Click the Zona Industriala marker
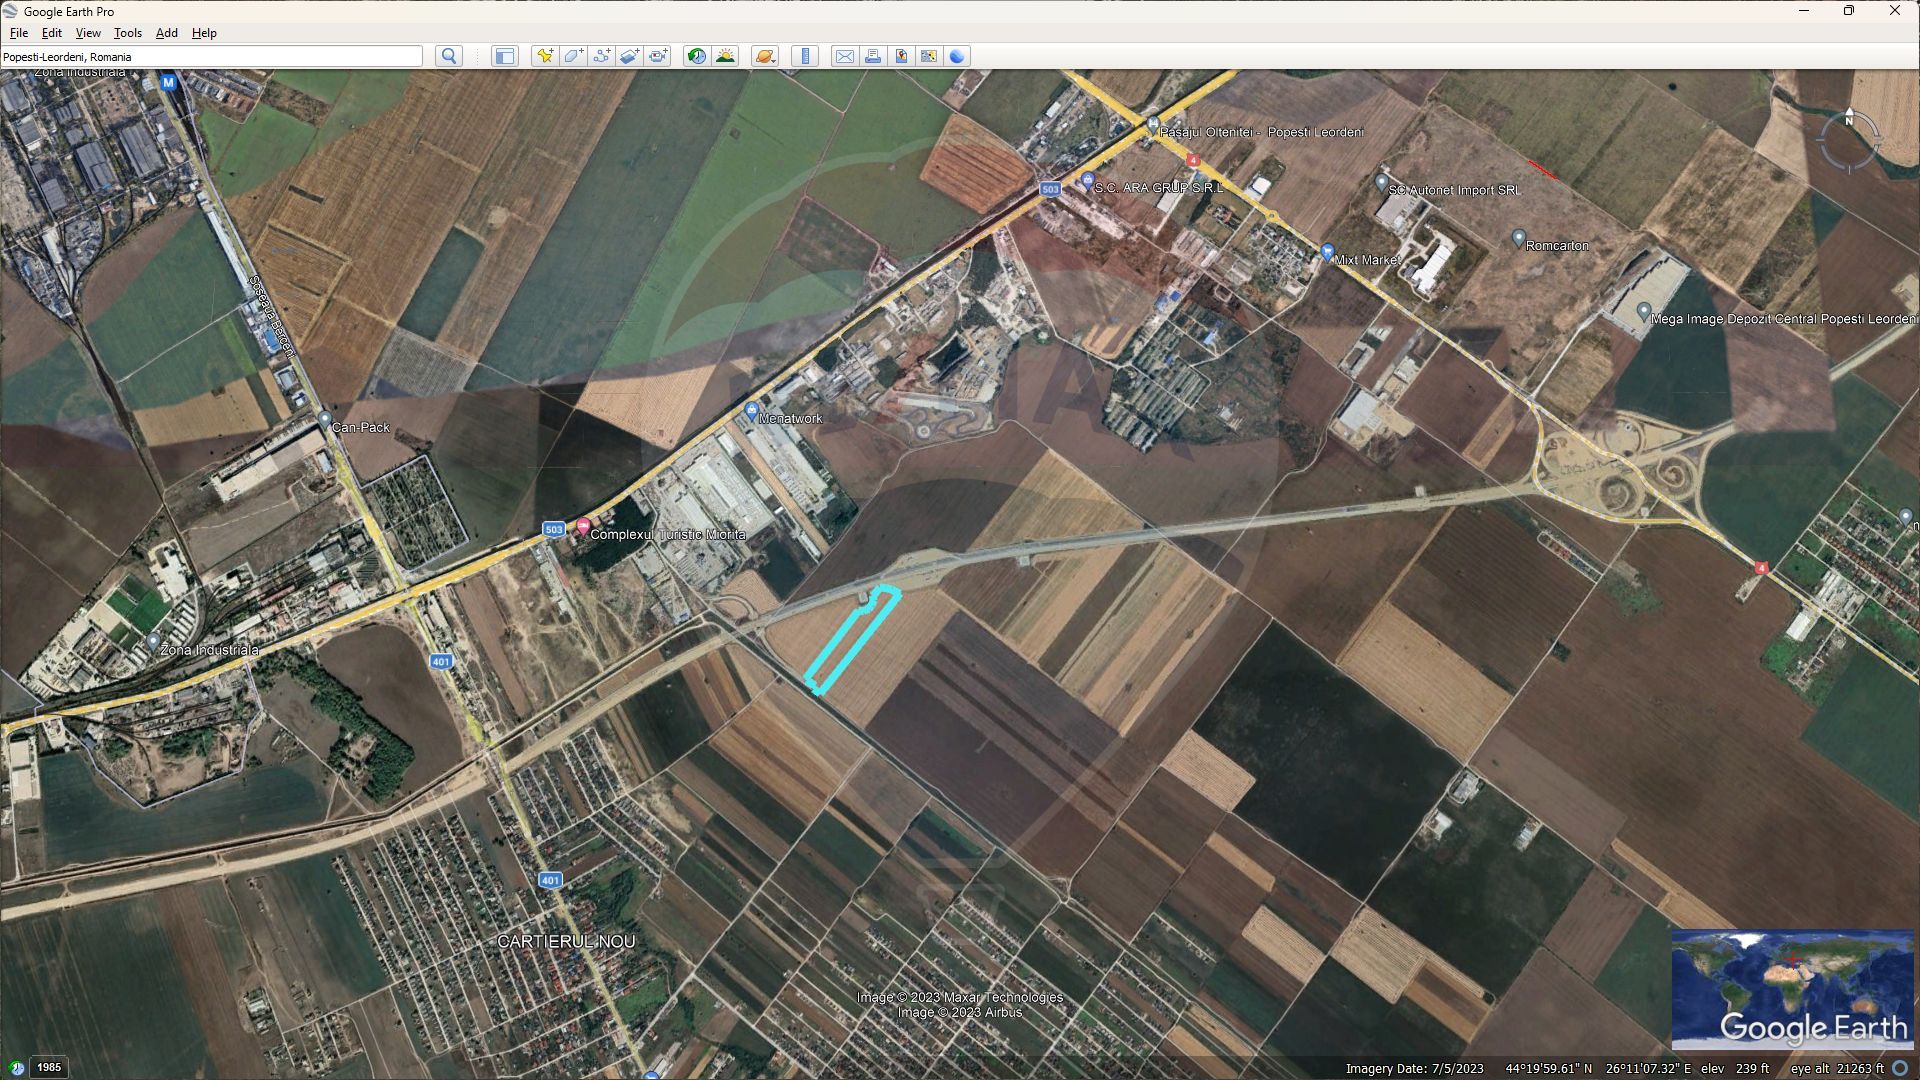Viewport: 1920px width, 1080px height. click(153, 641)
